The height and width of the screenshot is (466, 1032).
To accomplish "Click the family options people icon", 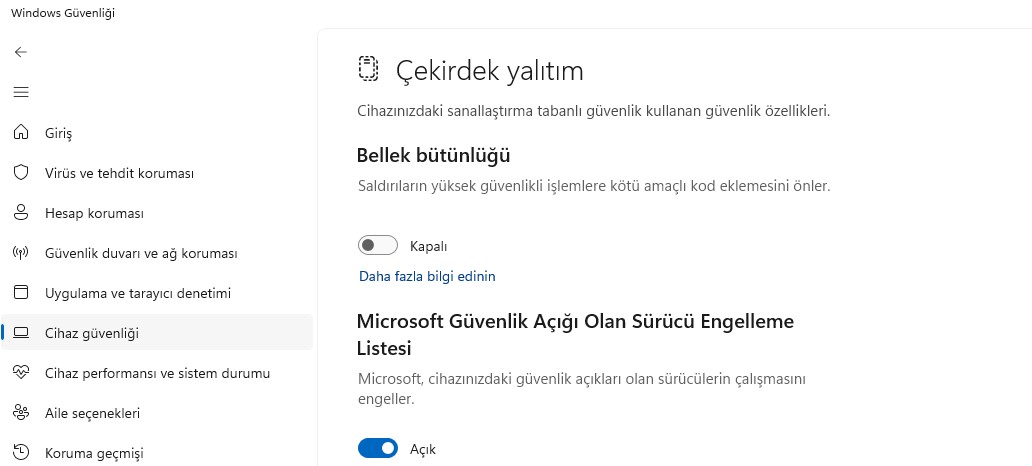I will 21,413.
